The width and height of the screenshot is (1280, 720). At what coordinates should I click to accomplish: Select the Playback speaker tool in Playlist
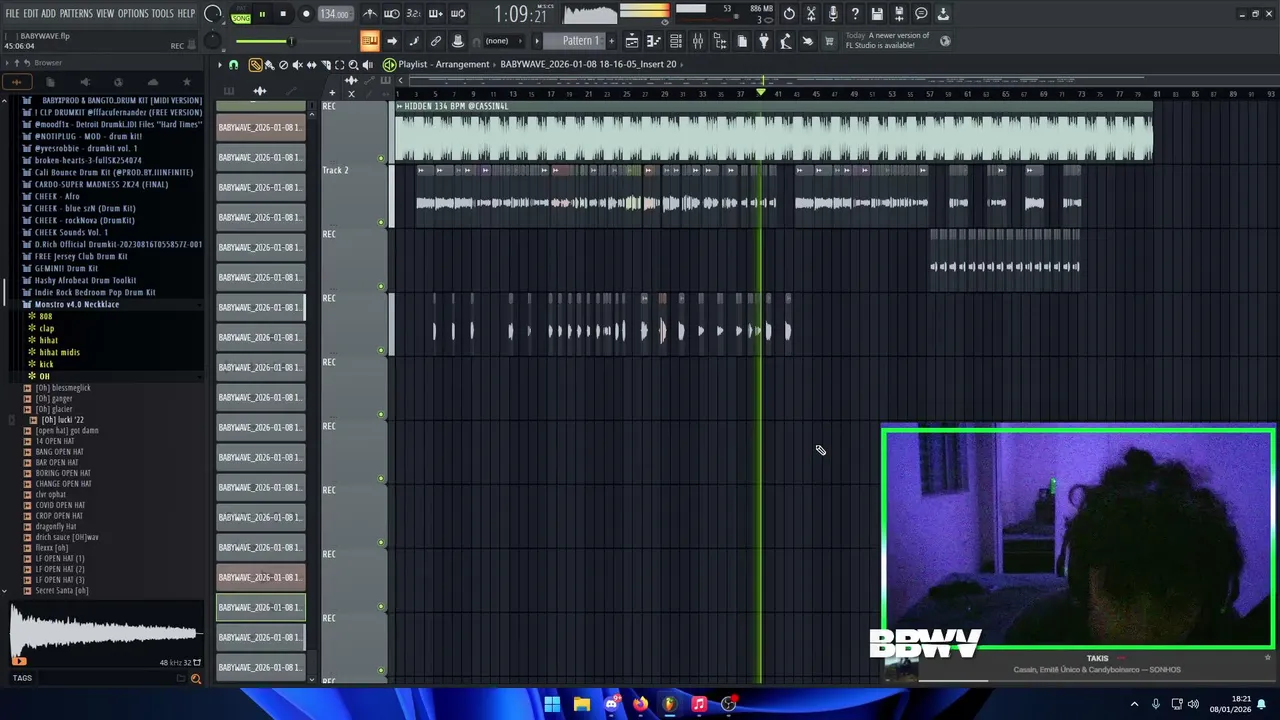(x=367, y=65)
